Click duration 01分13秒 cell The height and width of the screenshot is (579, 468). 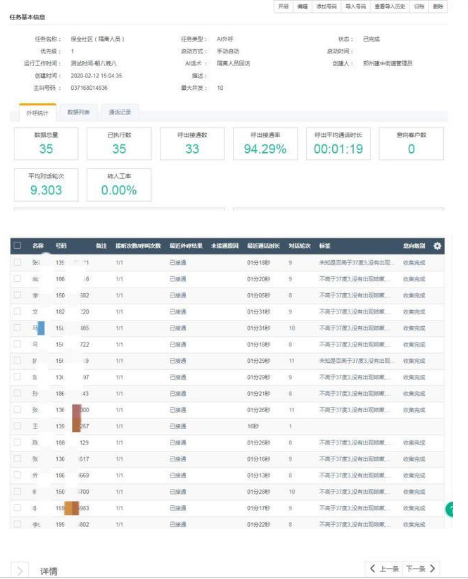[259, 476]
